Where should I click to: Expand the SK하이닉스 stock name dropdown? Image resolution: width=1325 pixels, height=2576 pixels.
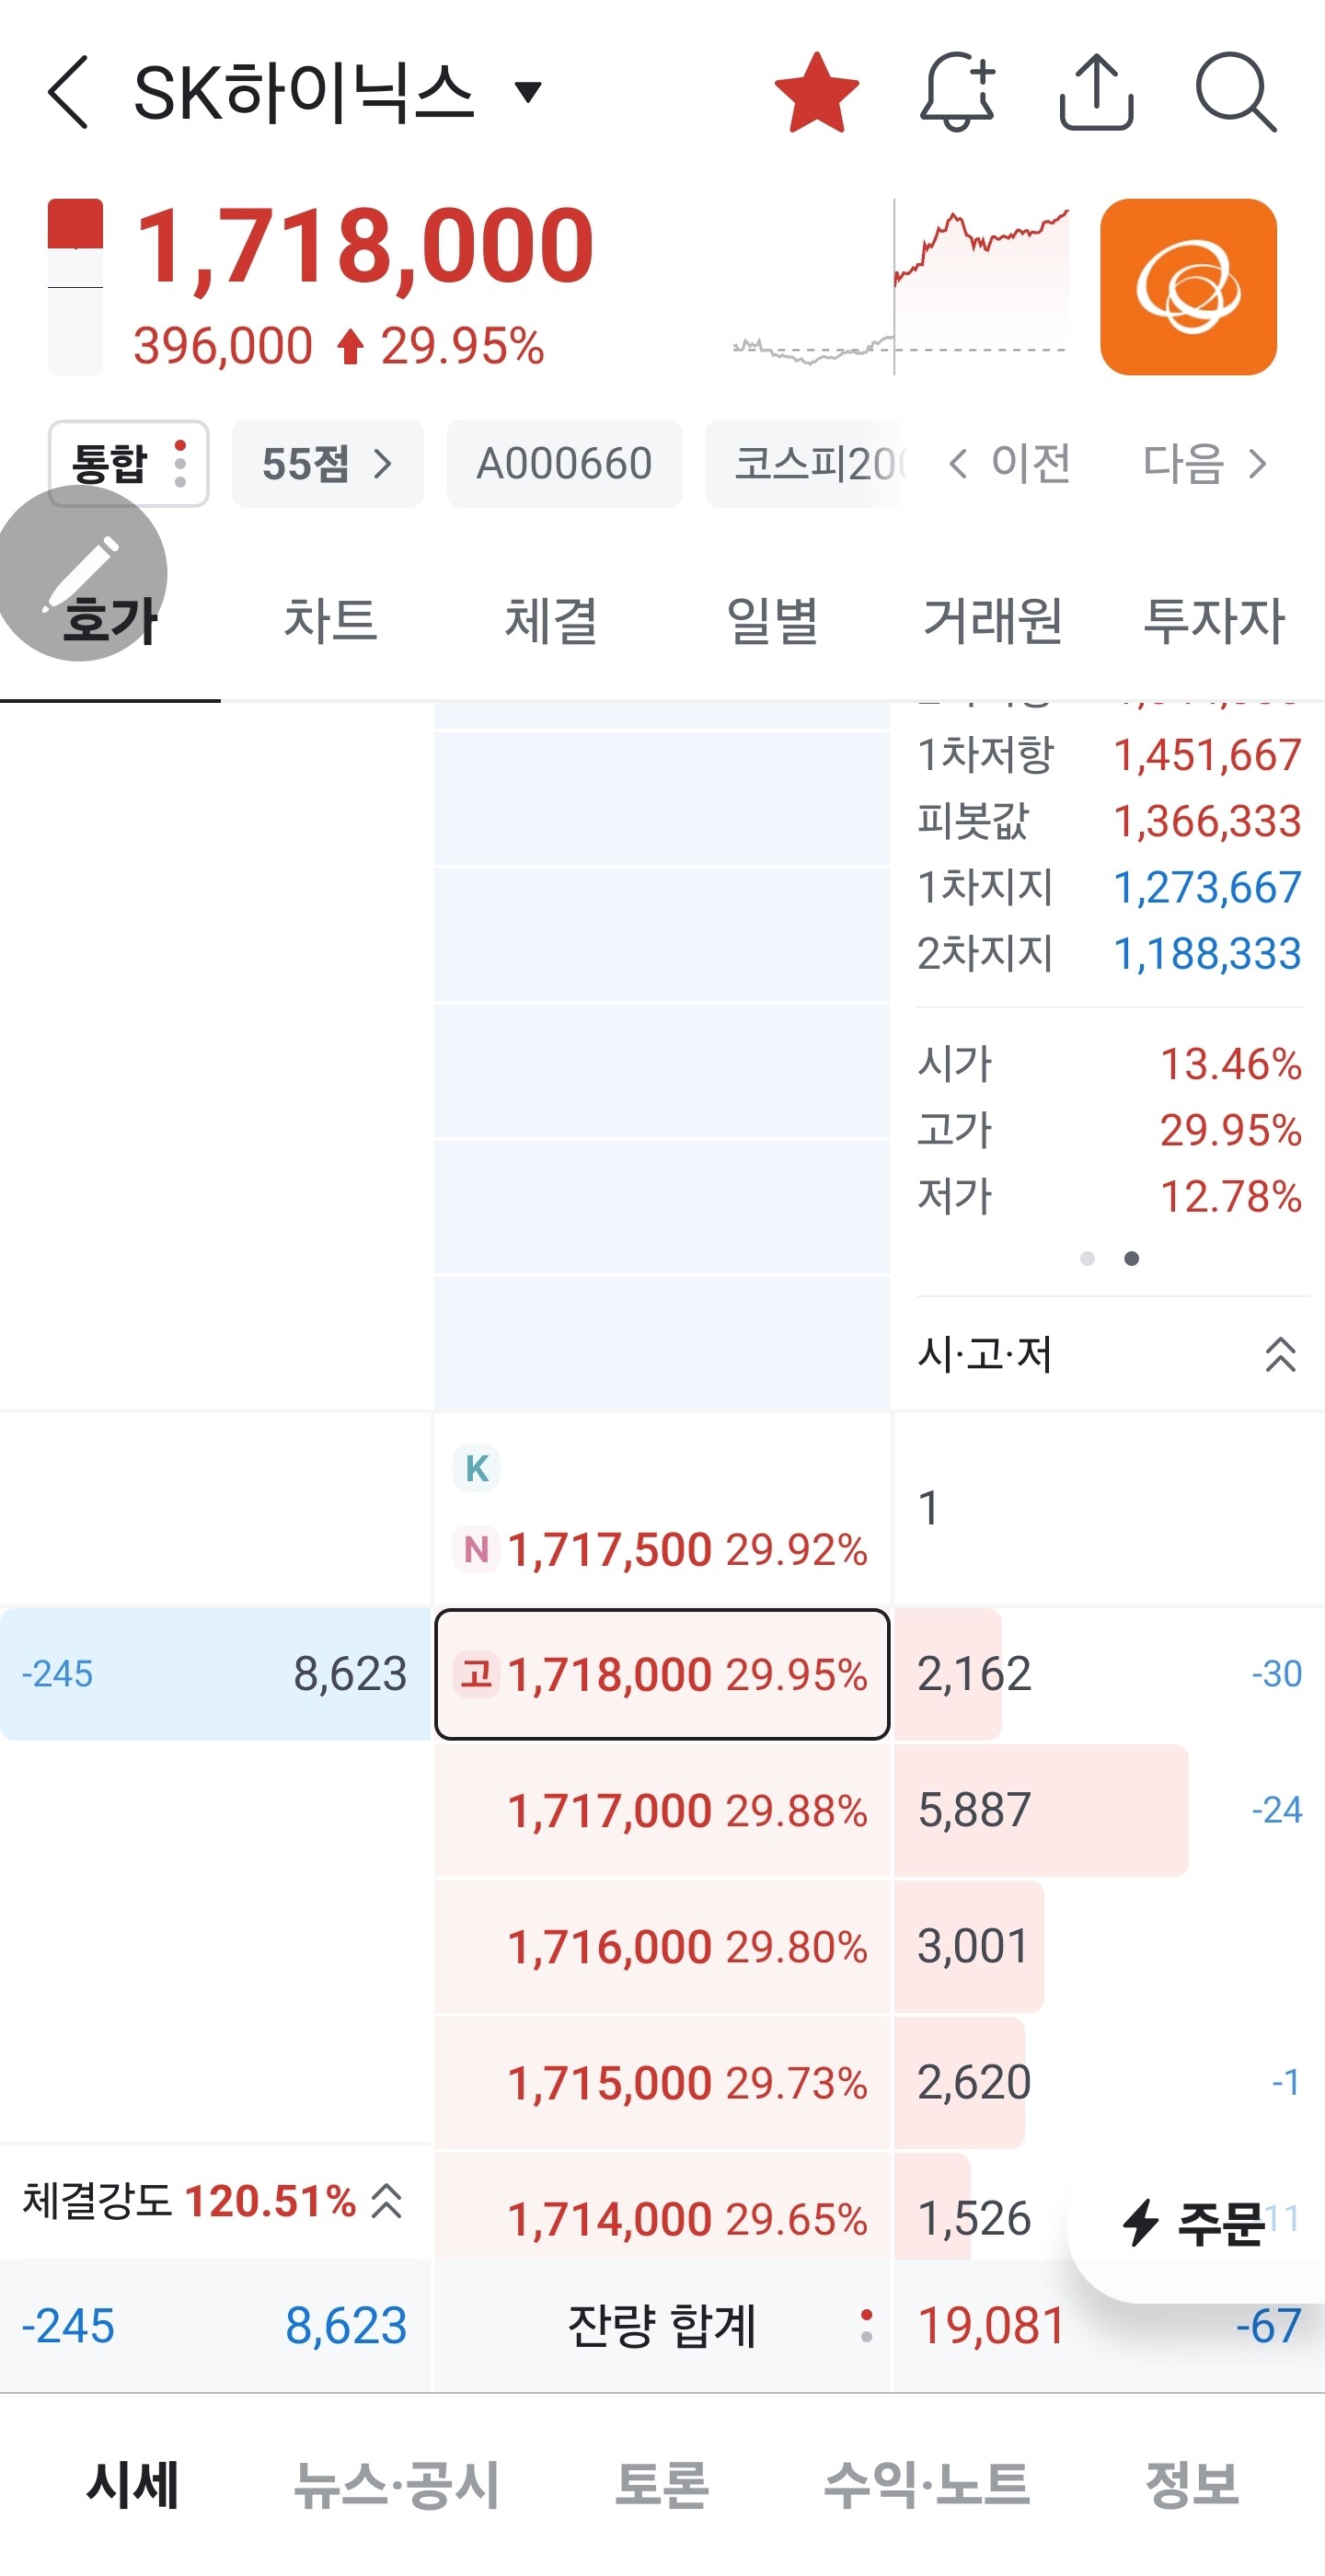coord(528,93)
